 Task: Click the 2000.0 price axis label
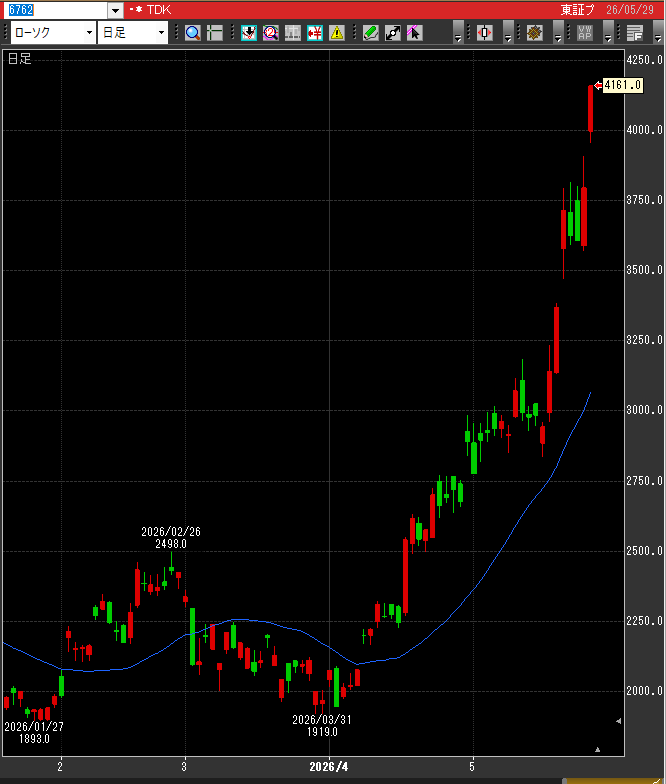(644, 691)
